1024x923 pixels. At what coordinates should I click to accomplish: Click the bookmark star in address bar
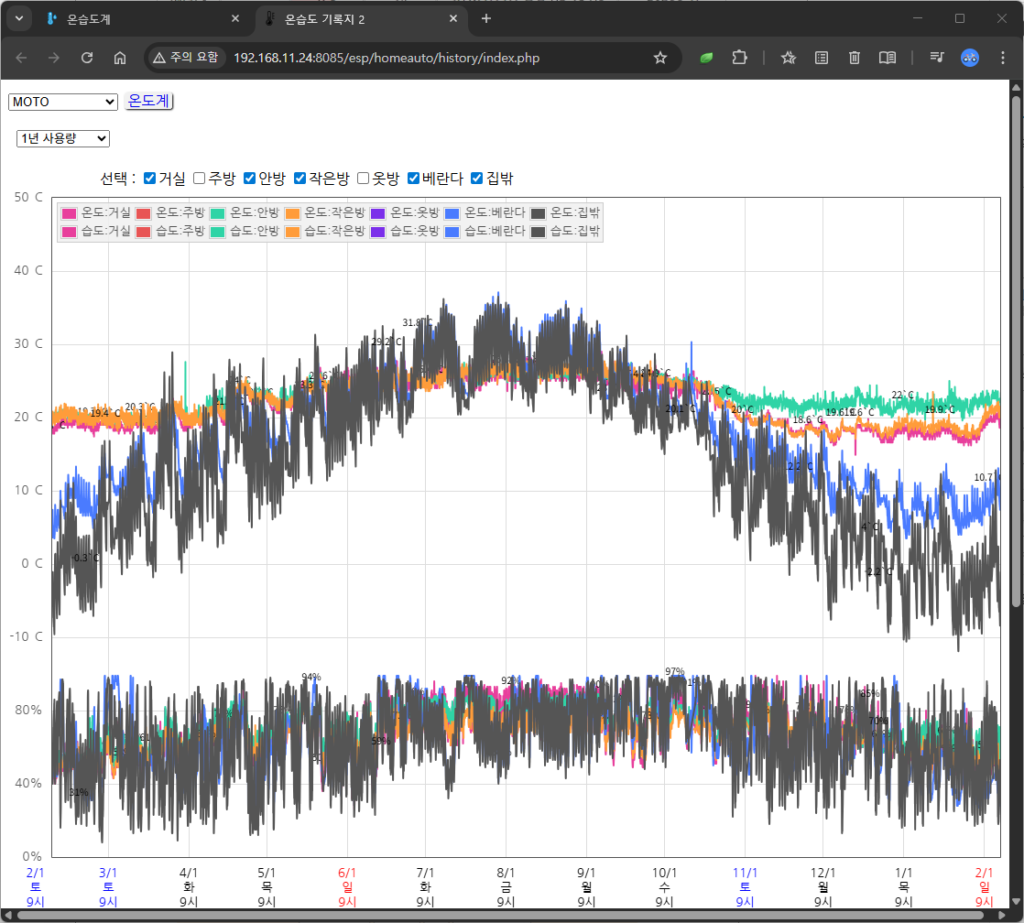660,58
